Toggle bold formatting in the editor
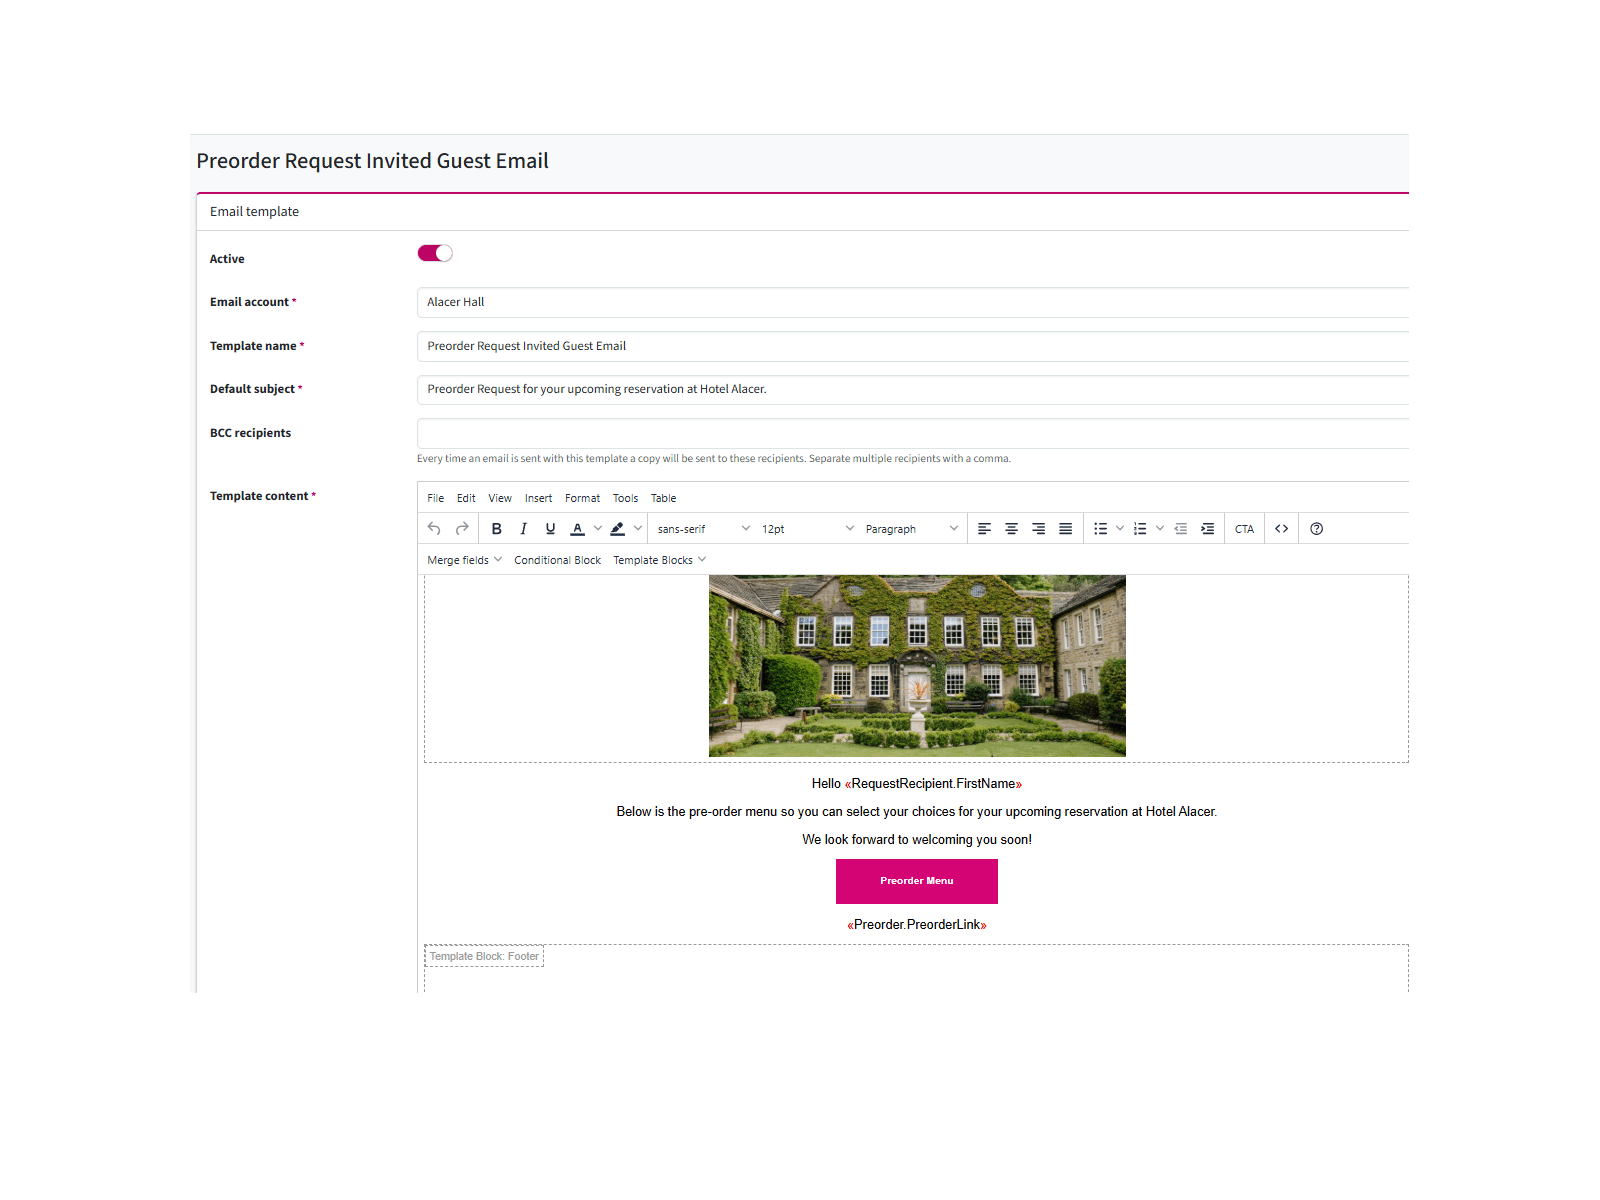The height and width of the screenshot is (1200, 1600). point(496,529)
